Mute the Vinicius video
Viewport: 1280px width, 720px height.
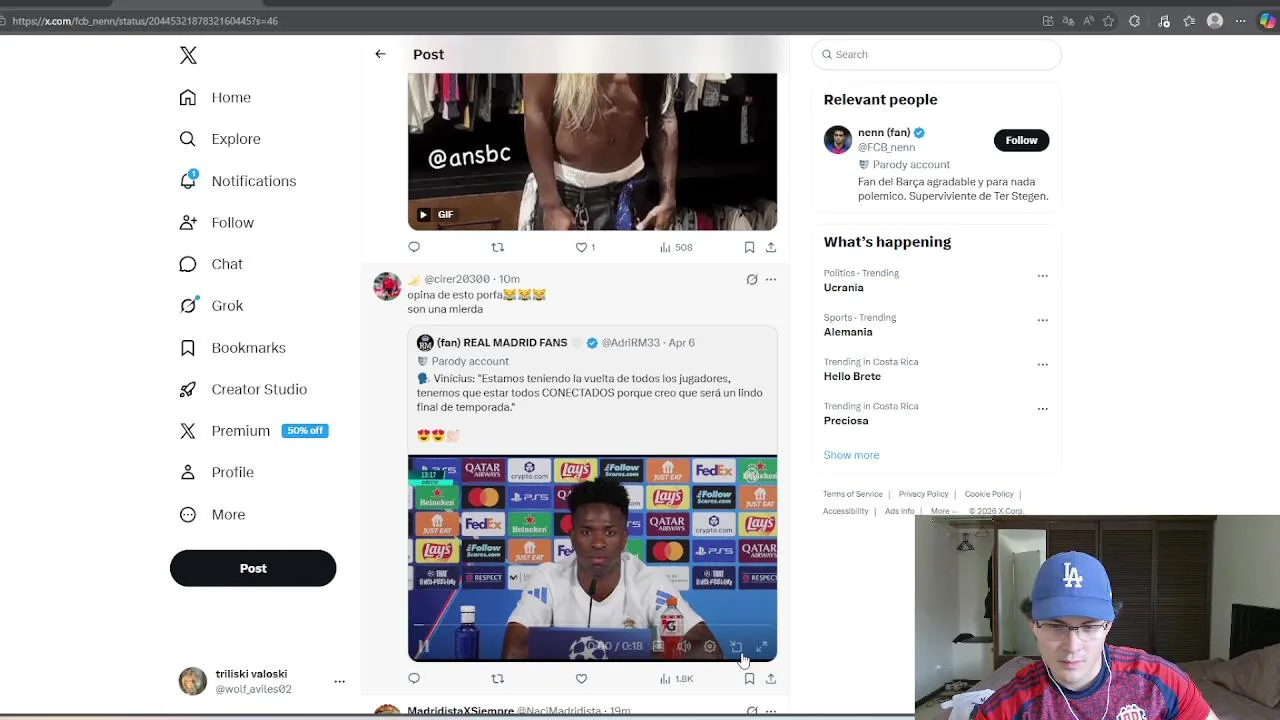684,647
